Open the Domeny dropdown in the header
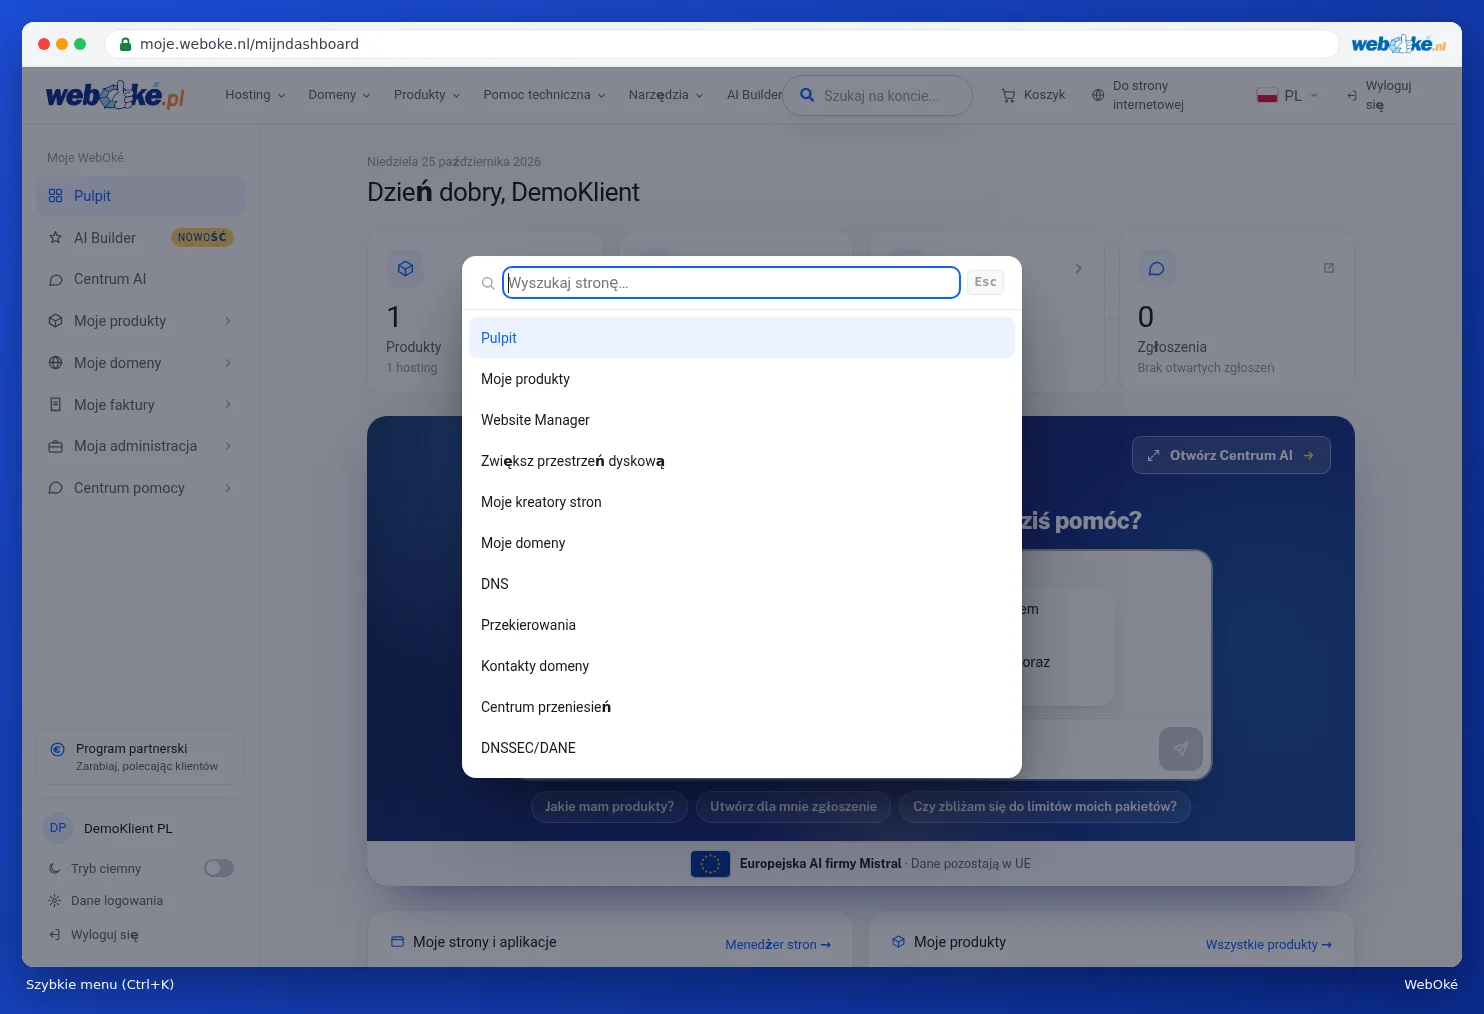Viewport: 1484px width, 1014px height. coord(339,95)
